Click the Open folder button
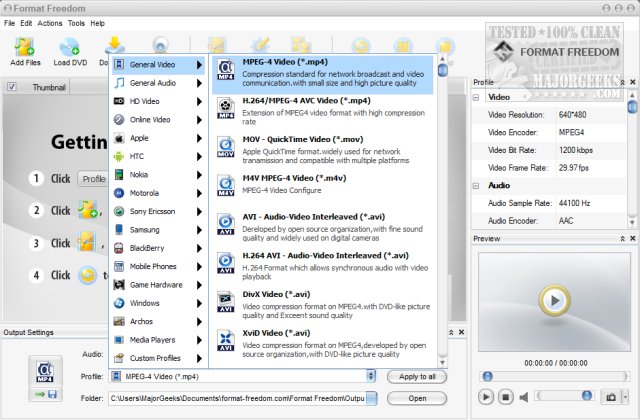Screen dimensions: 640x420 417,398
